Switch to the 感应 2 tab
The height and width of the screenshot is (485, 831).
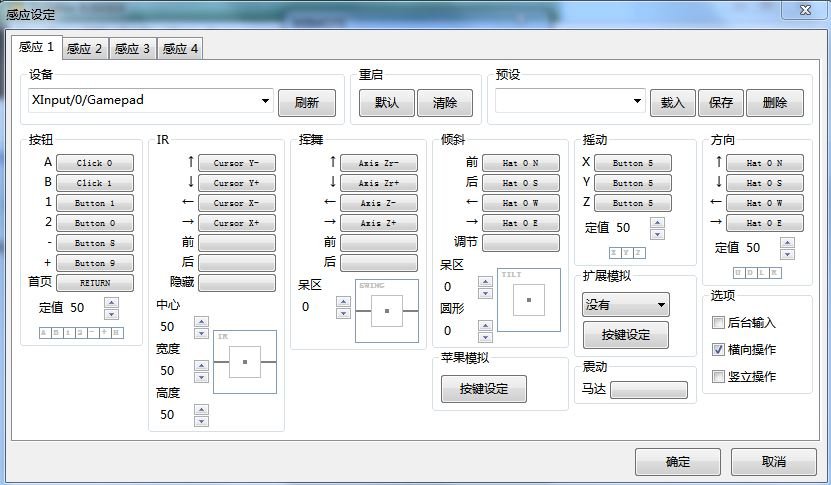(x=84, y=48)
